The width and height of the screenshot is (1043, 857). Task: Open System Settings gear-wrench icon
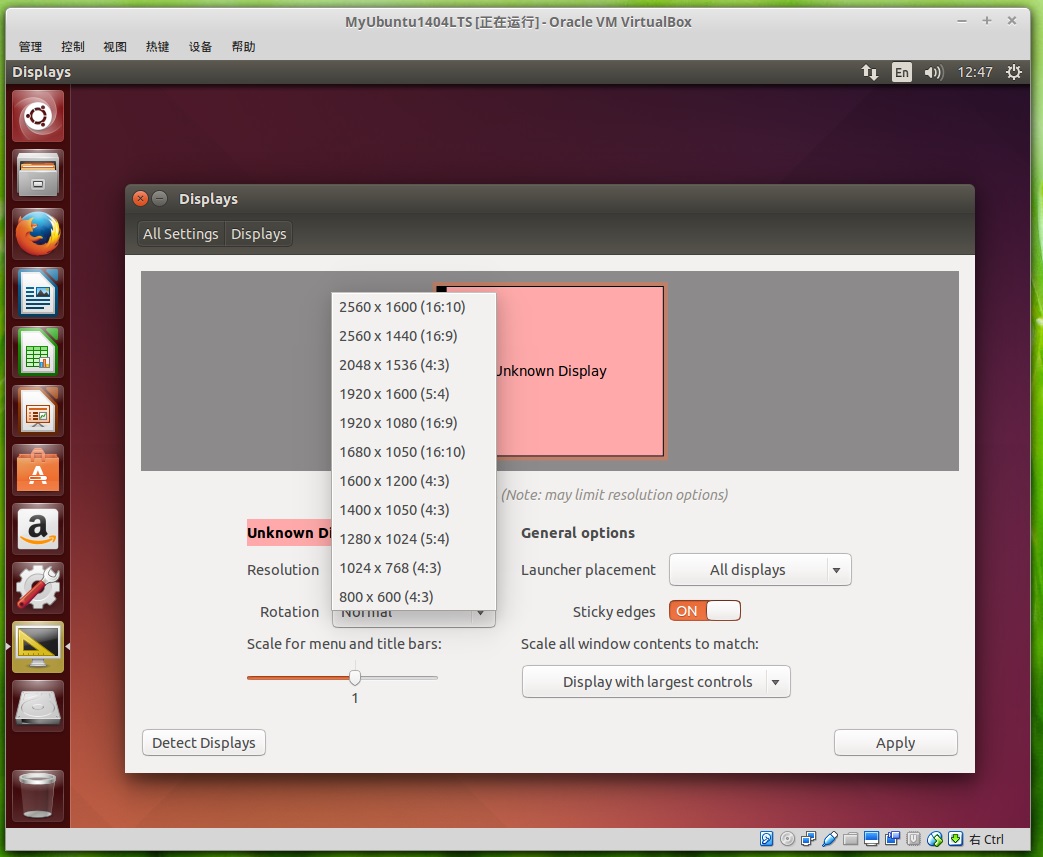tap(38, 588)
